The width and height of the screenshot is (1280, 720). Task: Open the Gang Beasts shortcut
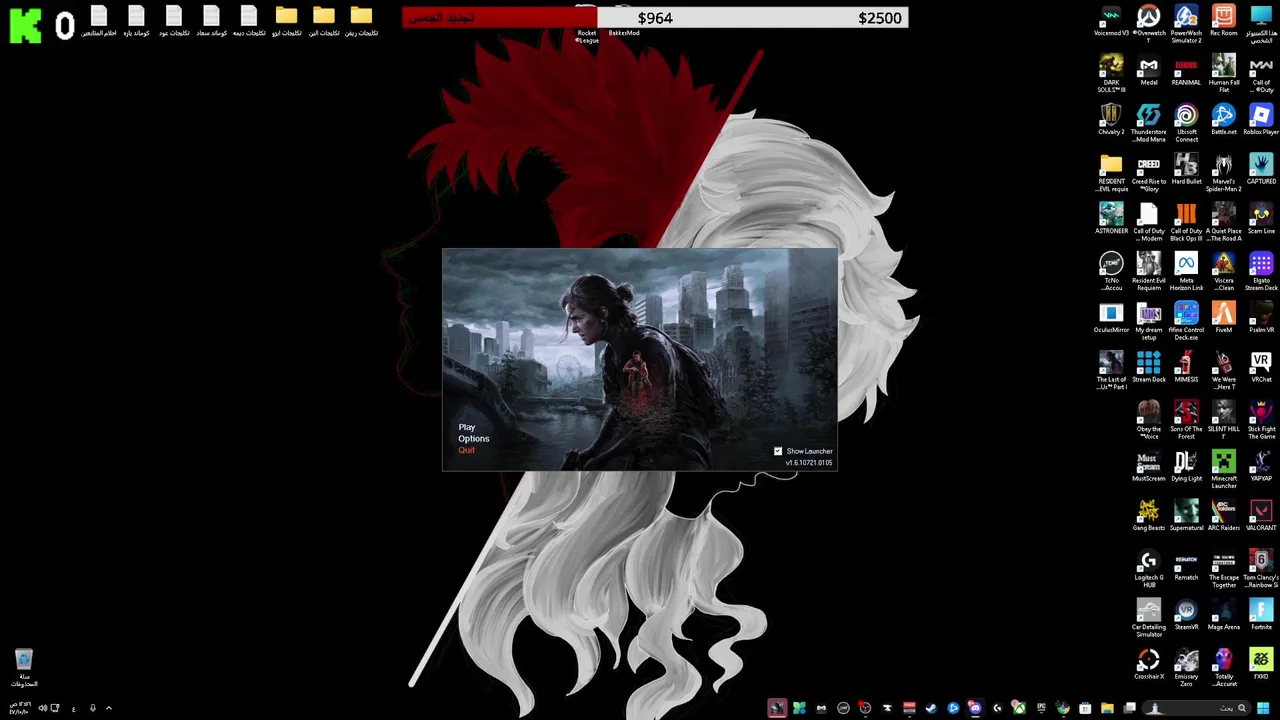(1149, 517)
